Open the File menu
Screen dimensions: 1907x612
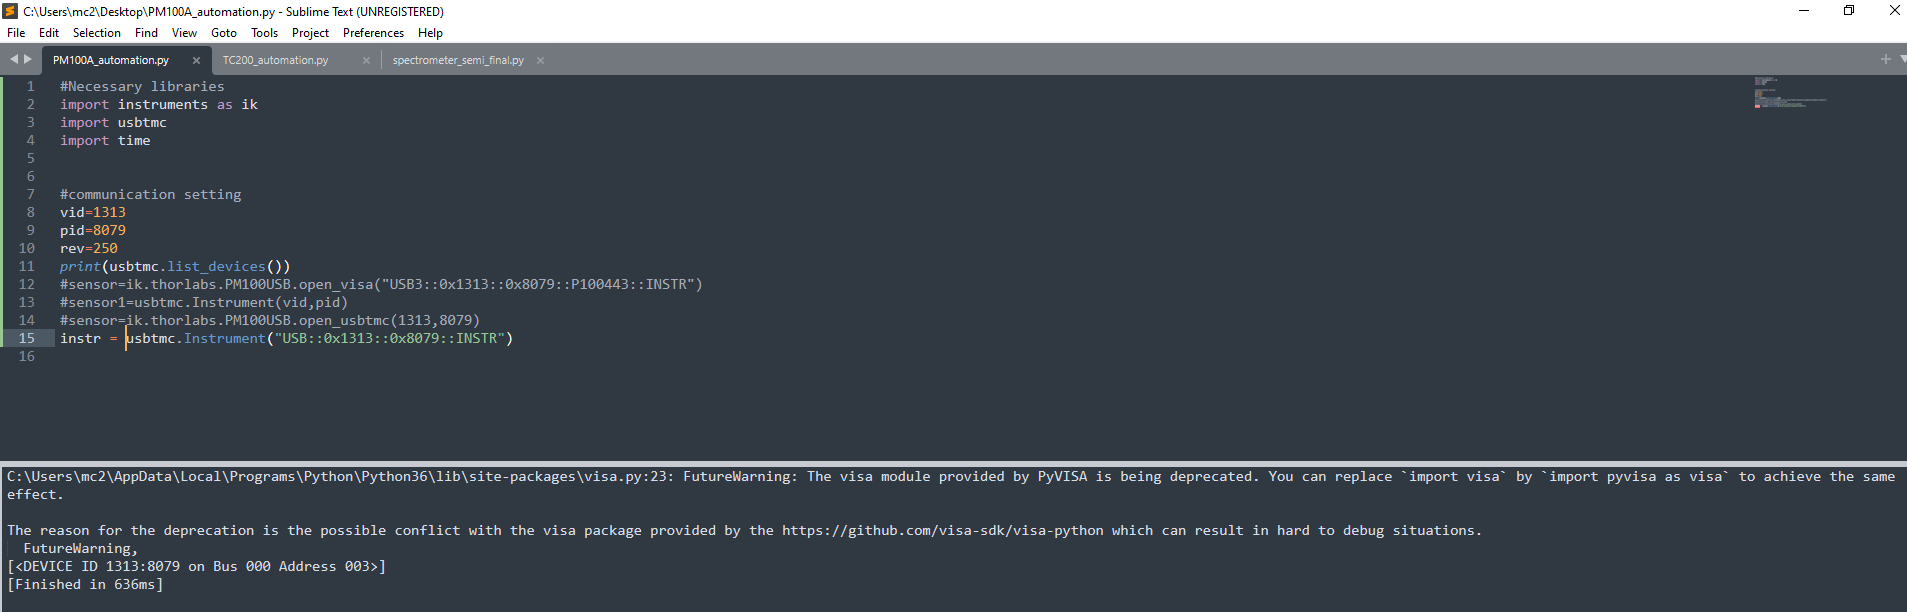coord(15,32)
